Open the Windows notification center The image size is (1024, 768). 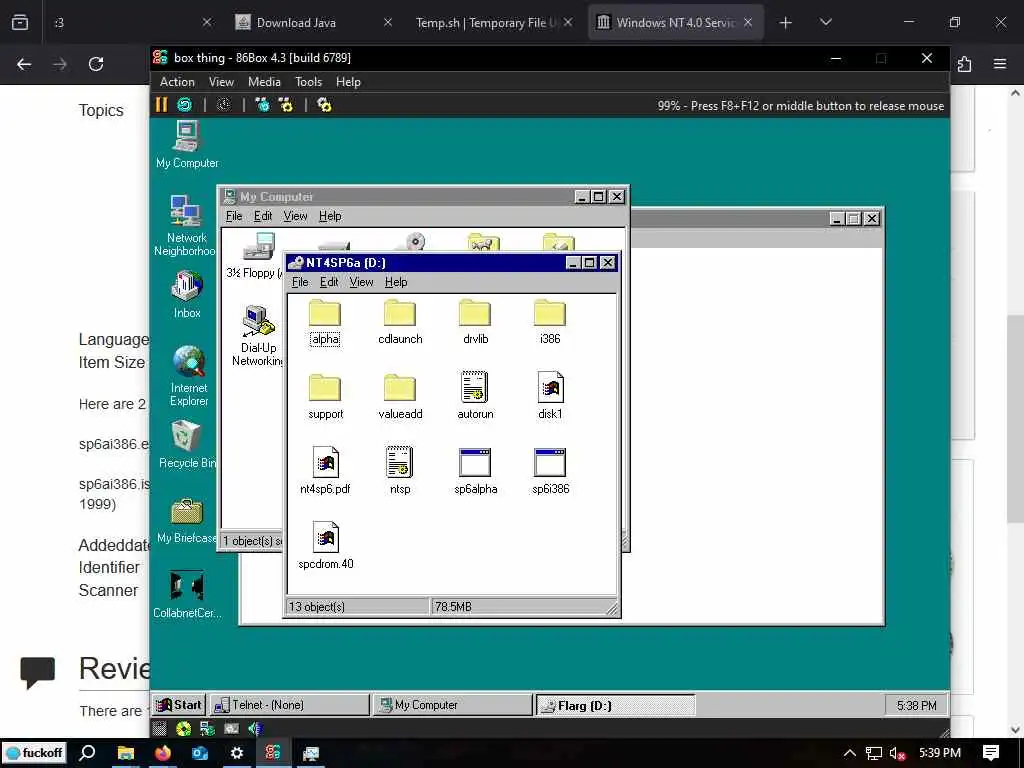pos(991,753)
